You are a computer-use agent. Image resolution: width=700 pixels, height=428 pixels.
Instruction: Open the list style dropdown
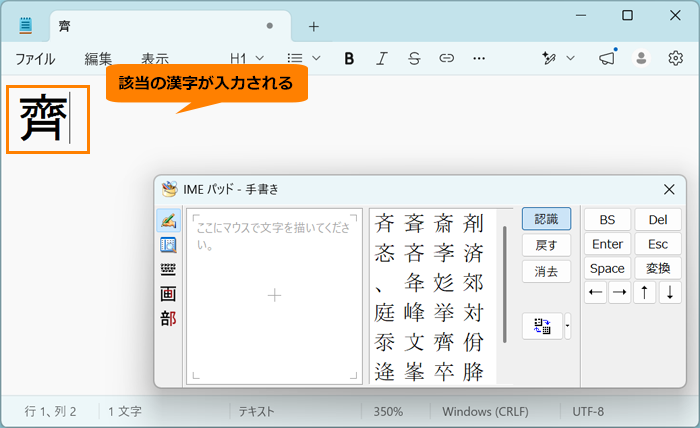tap(304, 58)
